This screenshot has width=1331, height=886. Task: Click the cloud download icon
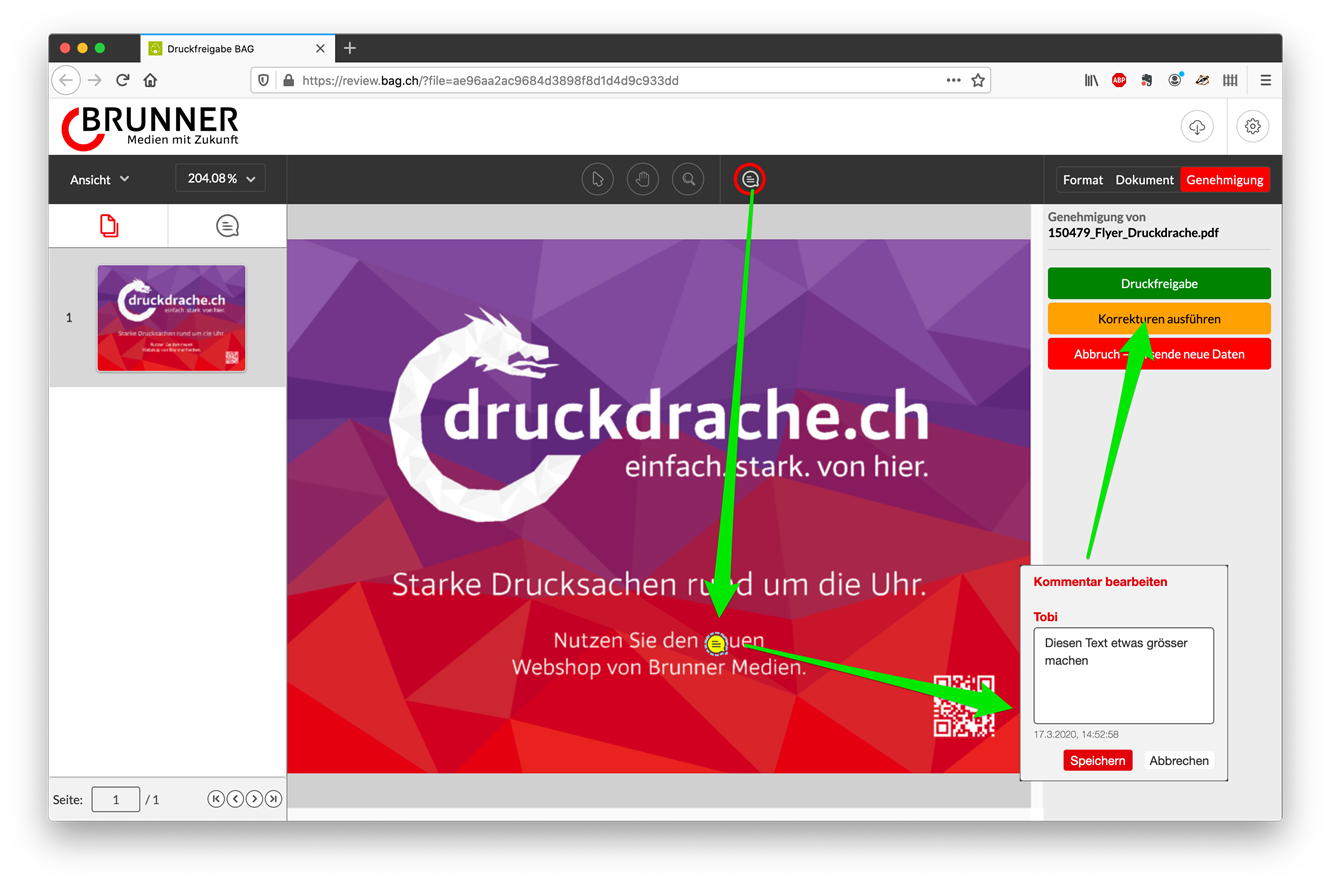tap(1197, 127)
